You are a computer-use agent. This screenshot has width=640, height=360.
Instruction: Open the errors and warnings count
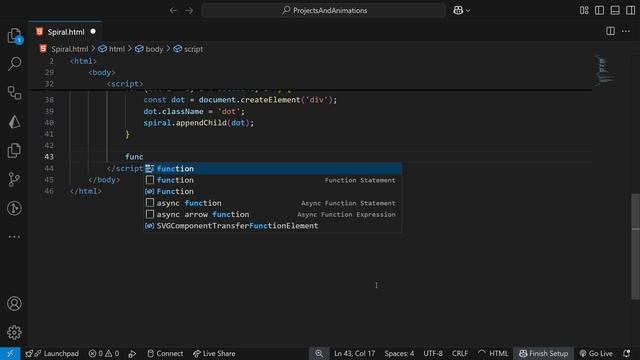coord(104,353)
